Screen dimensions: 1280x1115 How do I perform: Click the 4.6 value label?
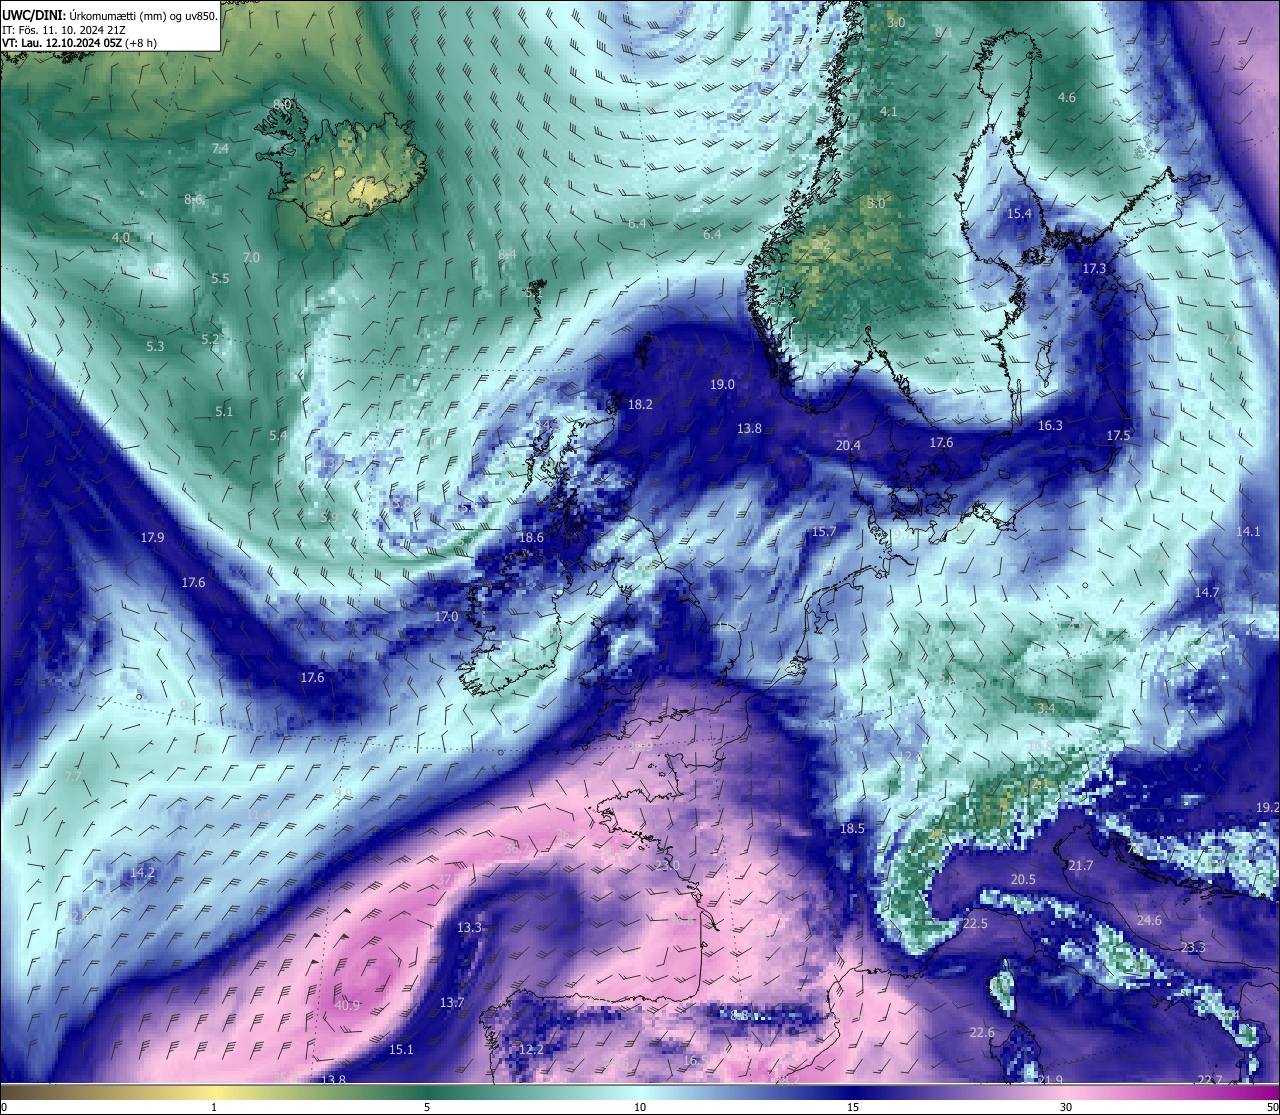point(1067,98)
